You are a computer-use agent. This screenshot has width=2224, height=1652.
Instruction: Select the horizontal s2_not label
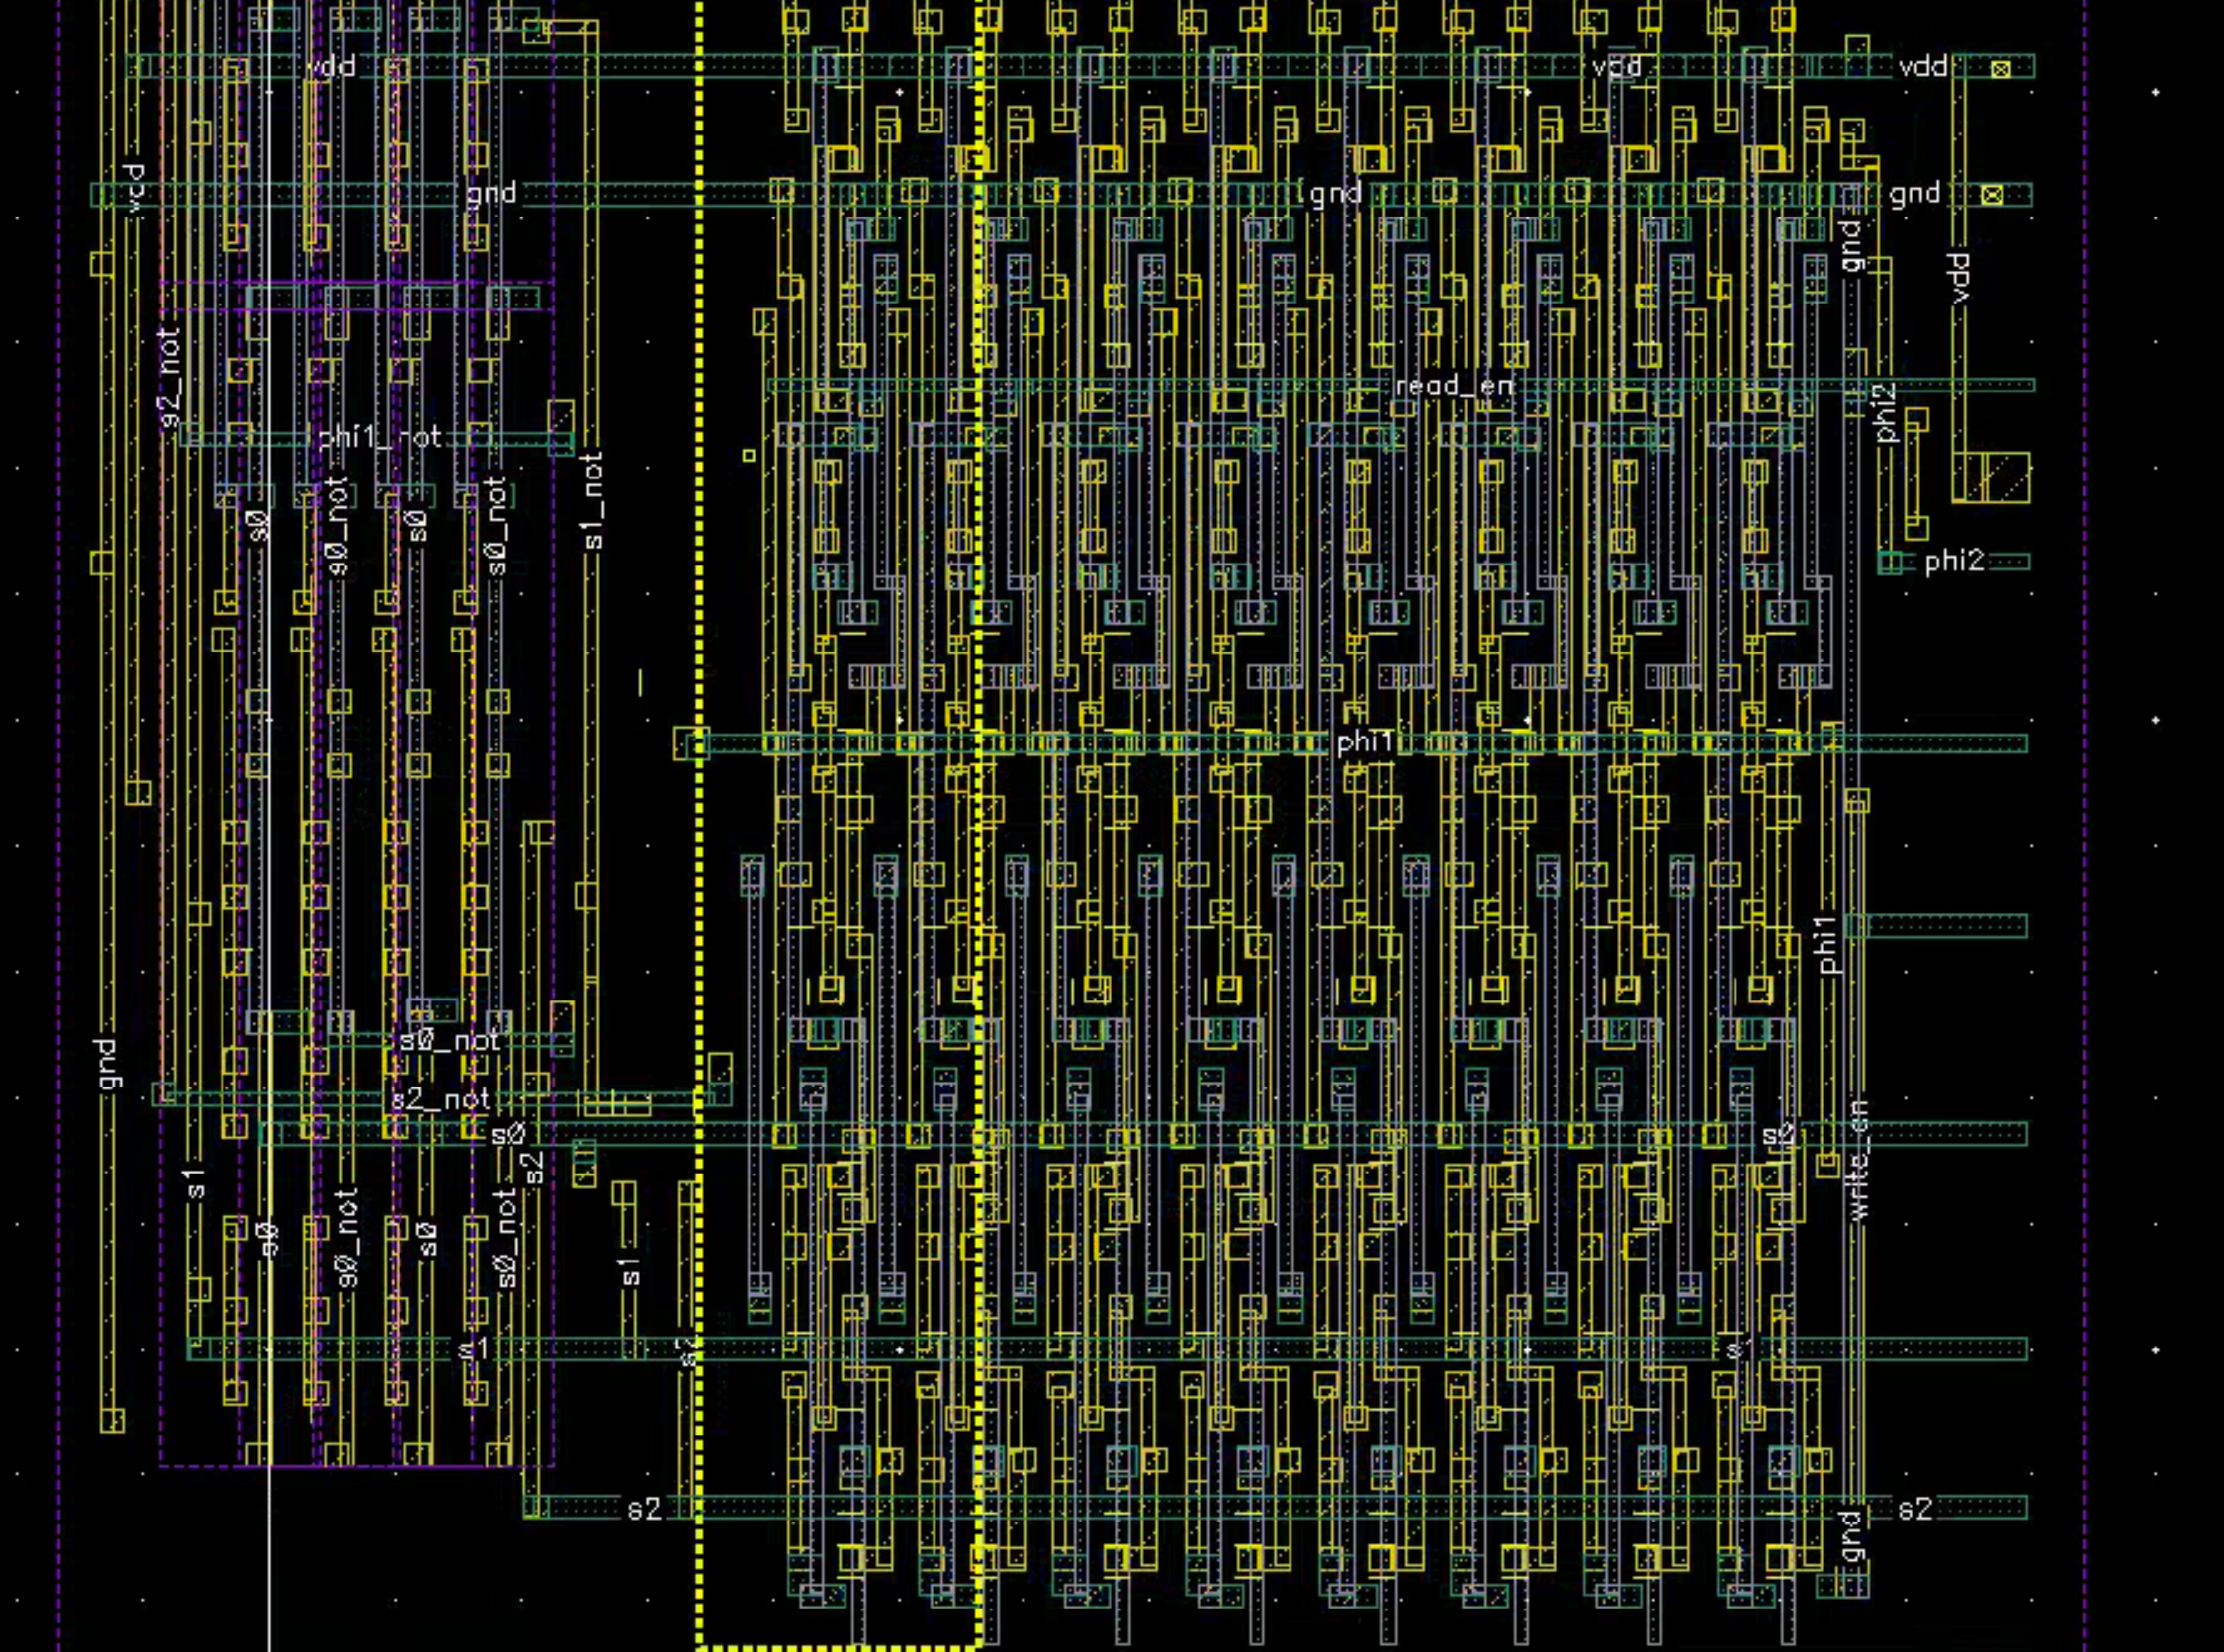pyautogui.click(x=440, y=1100)
